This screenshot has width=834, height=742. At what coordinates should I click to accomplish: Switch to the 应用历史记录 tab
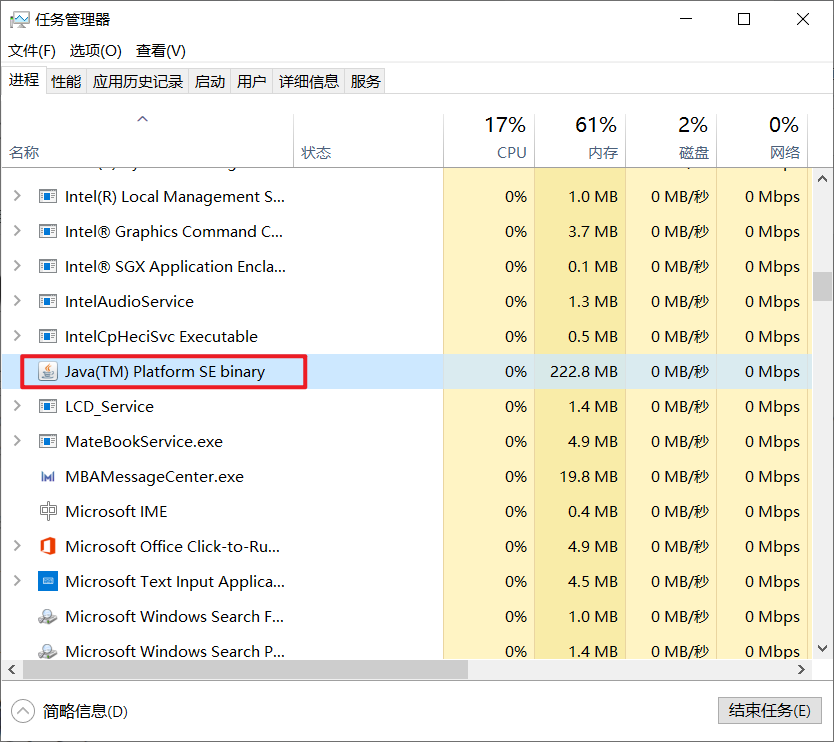pyautogui.click(x=138, y=81)
